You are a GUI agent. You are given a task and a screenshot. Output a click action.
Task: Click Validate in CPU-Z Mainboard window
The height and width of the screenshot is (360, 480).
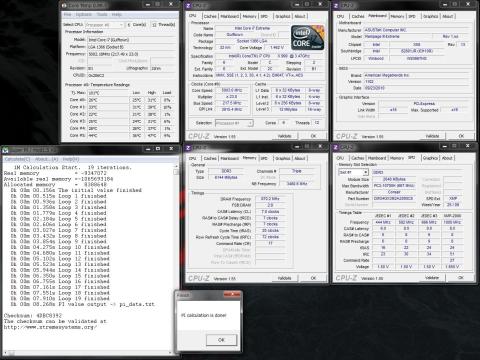point(432,136)
